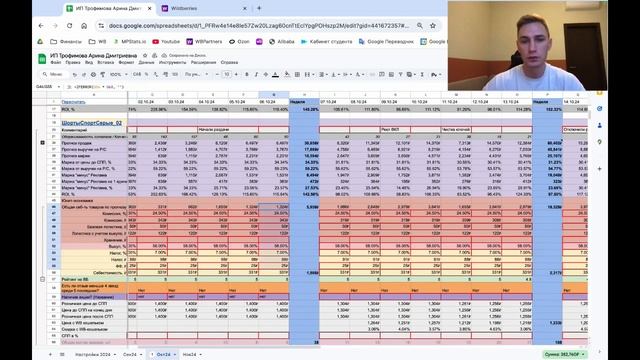640x360 pixels.
Task: Click the Create filter icon
Action: click(x=400, y=75)
